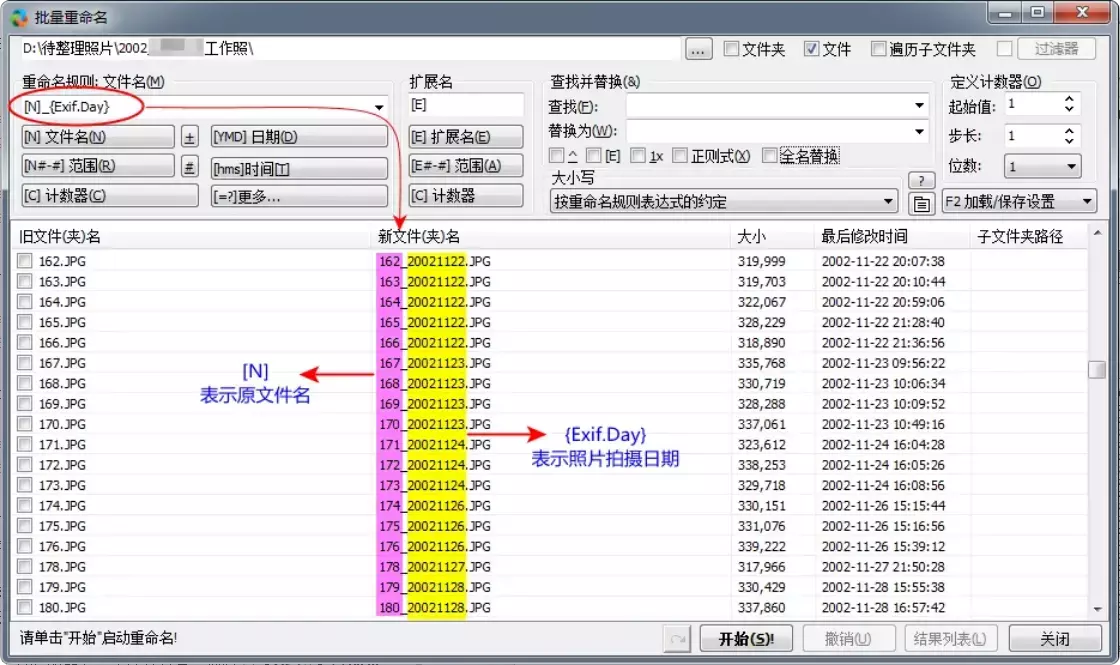The width and height of the screenshot is (1120, 665).
Task: Click the 撤销(U) undo button
Action: pos(849,638)
